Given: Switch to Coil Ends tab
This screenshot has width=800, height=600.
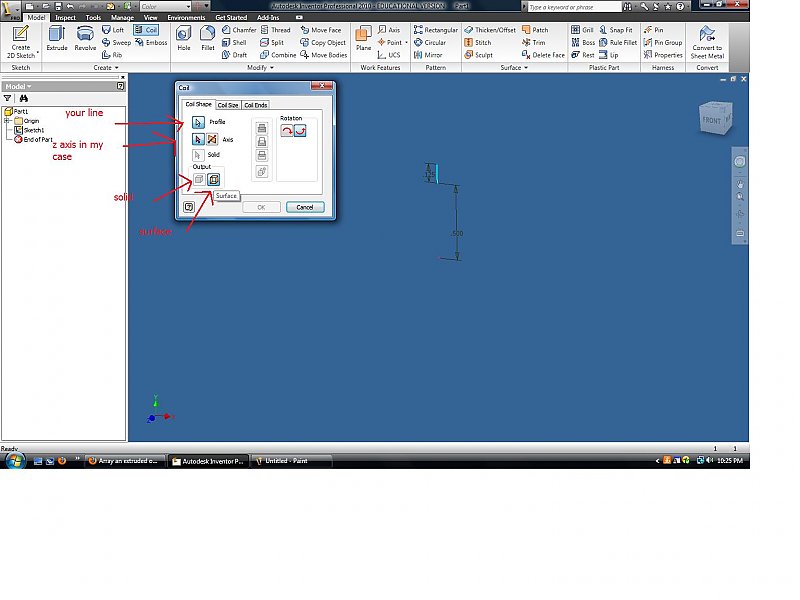Looking at the screenshot, I should point(256,105).
